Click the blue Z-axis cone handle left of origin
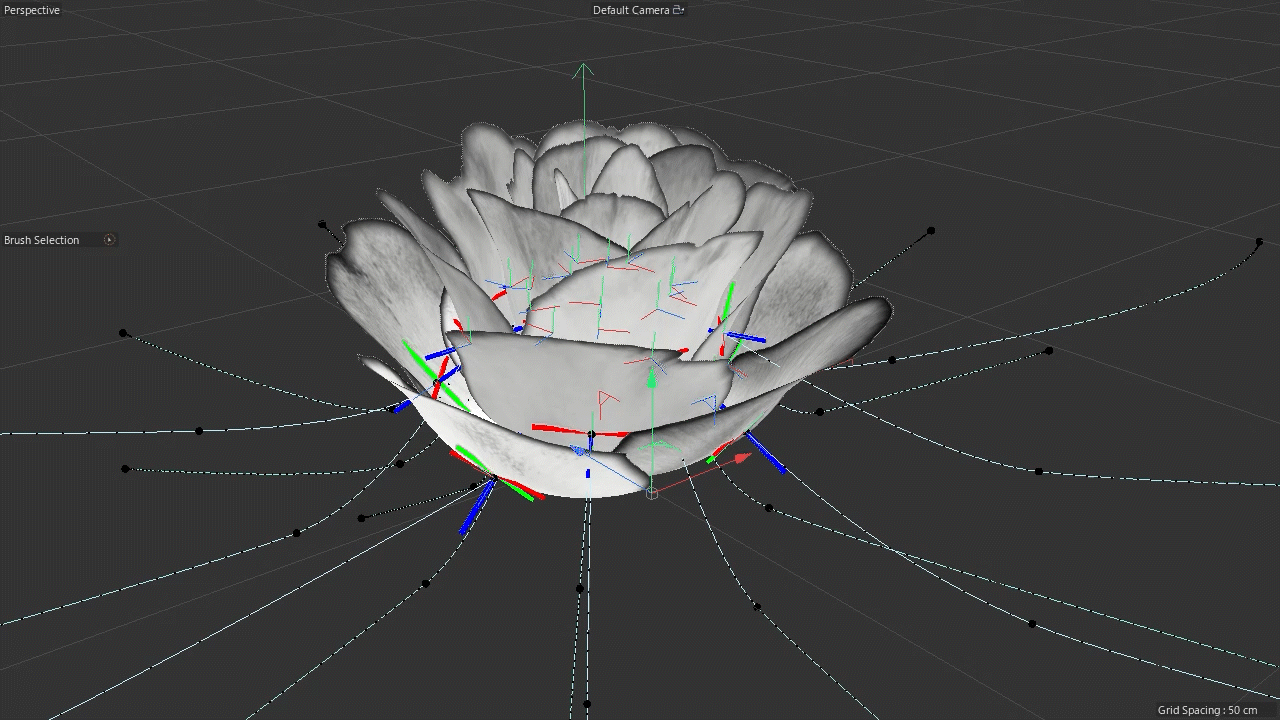Image resolution: width=1280 pixels, height=720 pixels. click(580, 451)
